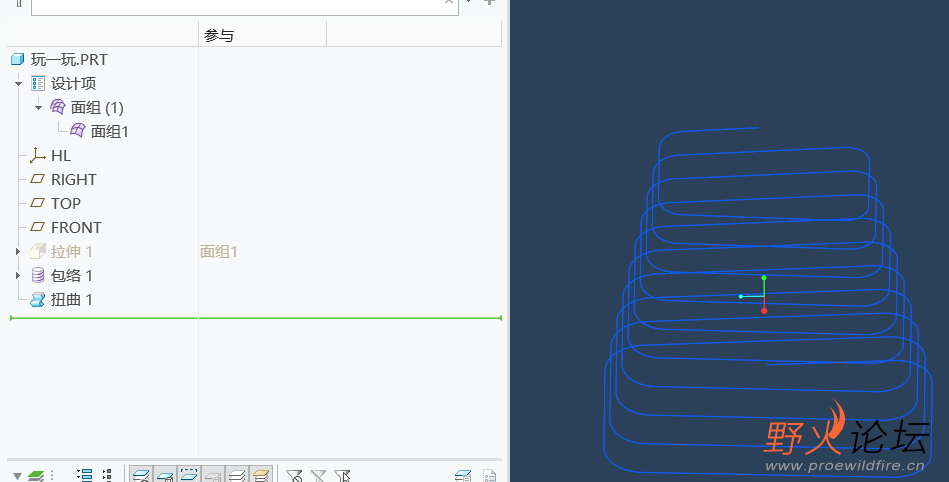Click the RIGHT datum plane icon

coord(38,179)
